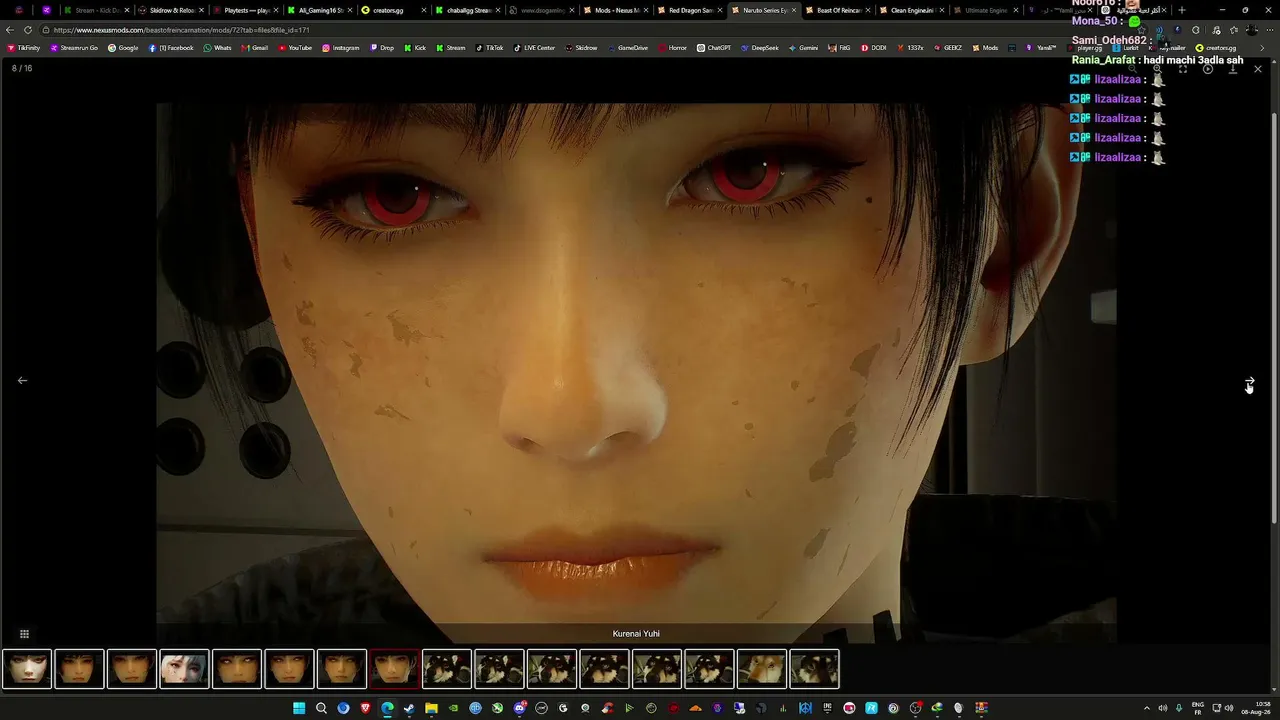Open the Skidrow bookmark
This screenshot has width=1280, height=720.
(x=581, y=48)
